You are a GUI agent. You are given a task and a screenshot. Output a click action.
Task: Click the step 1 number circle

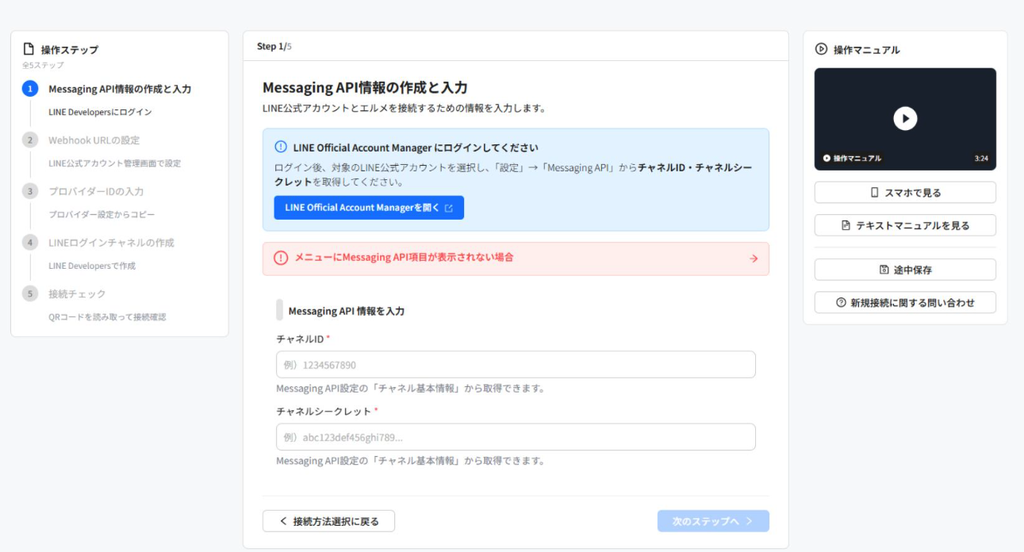[30, 89]
